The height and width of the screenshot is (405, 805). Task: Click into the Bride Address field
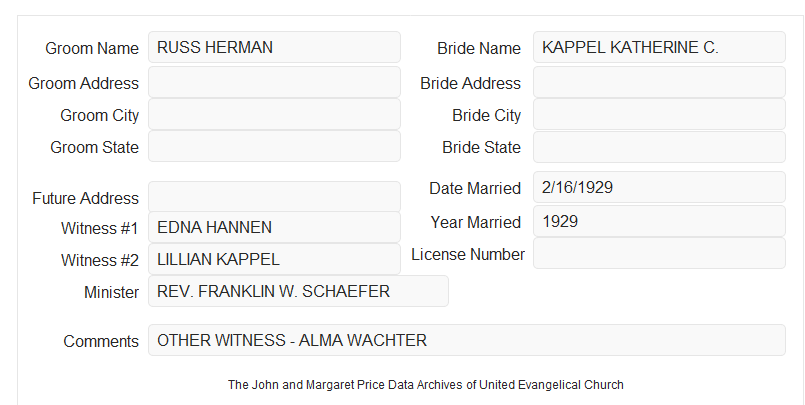659,82
